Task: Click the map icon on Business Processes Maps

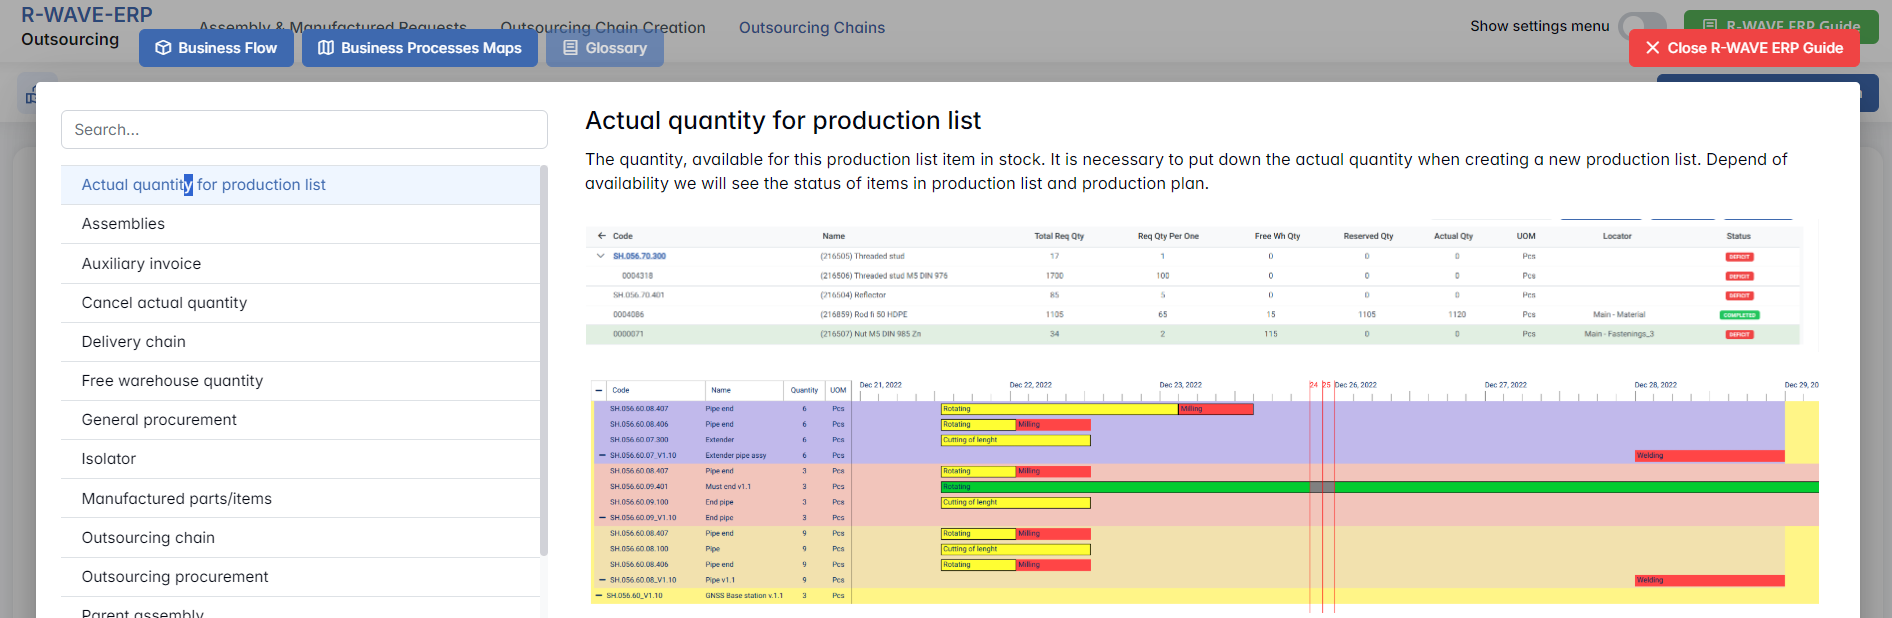Action: (x=326, y=48)
